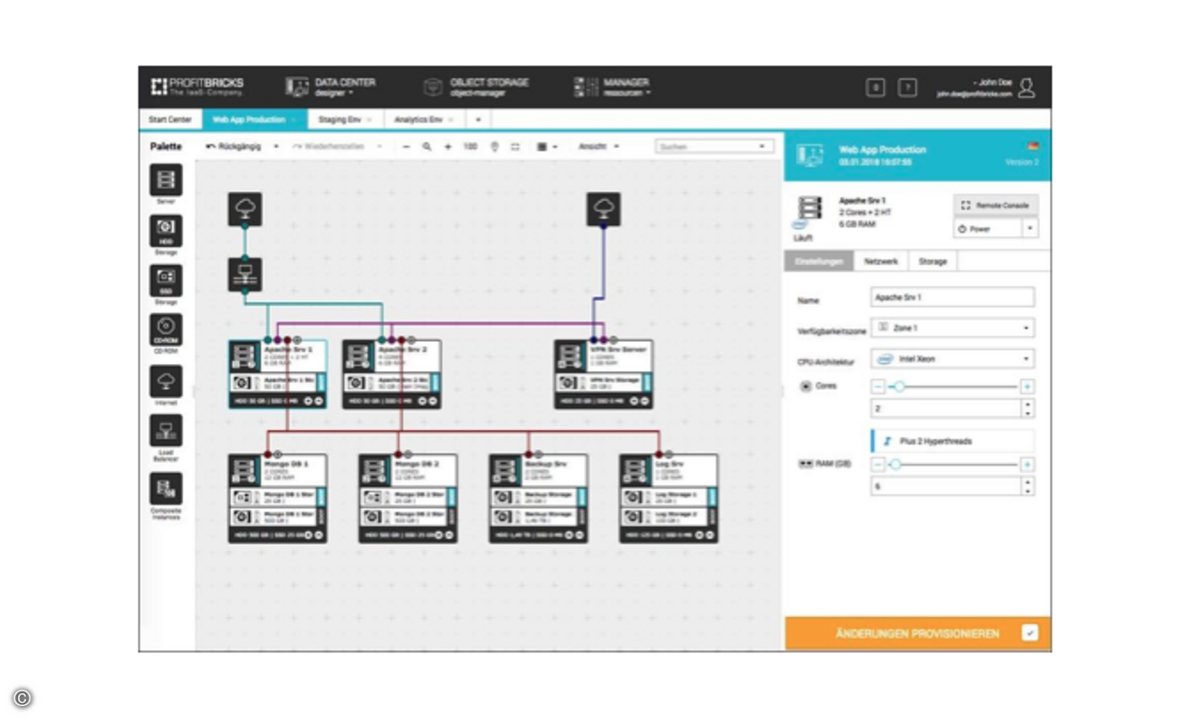This screenshot has width=1200, height=720.
Task: Click the RAM value field showing 6
Action: point(953,487)
